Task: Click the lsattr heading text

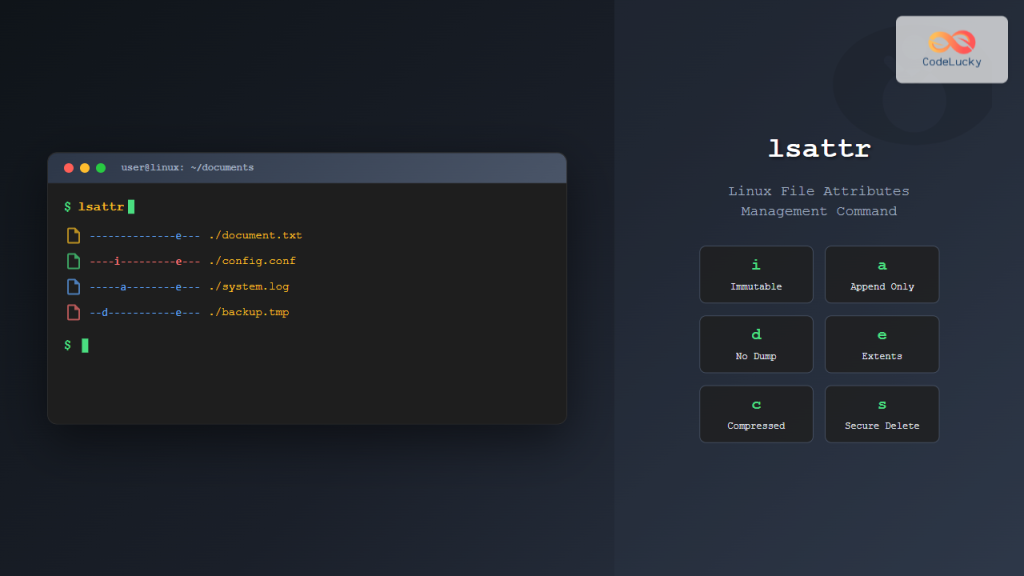Action: 818,148
